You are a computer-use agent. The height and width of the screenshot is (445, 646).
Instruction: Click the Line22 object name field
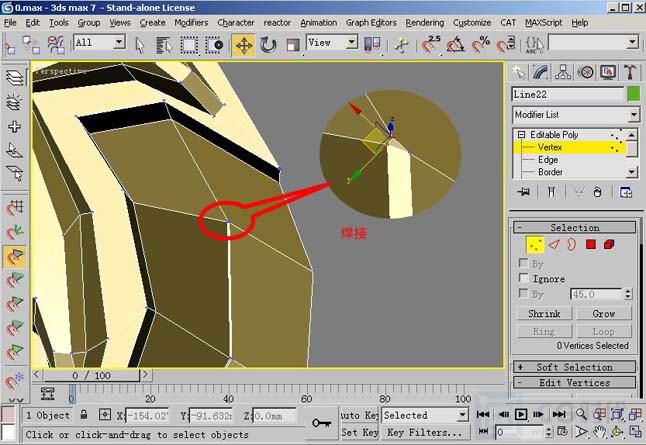(568, 94)
